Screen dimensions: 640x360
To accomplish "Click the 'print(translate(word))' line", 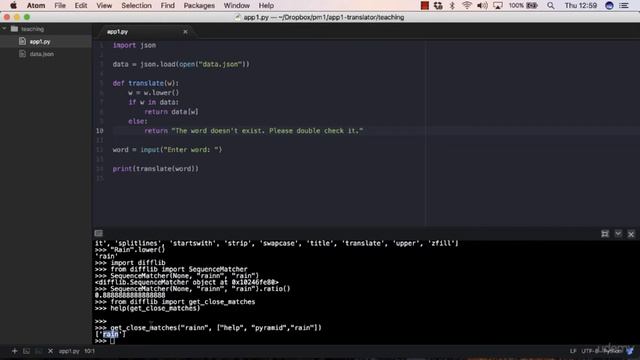I will (156, 169).
